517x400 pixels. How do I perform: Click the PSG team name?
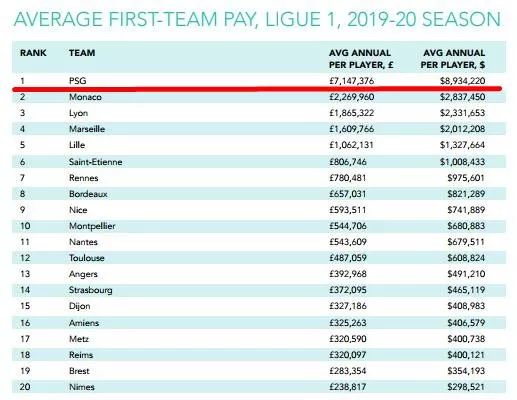pos(77,81)
